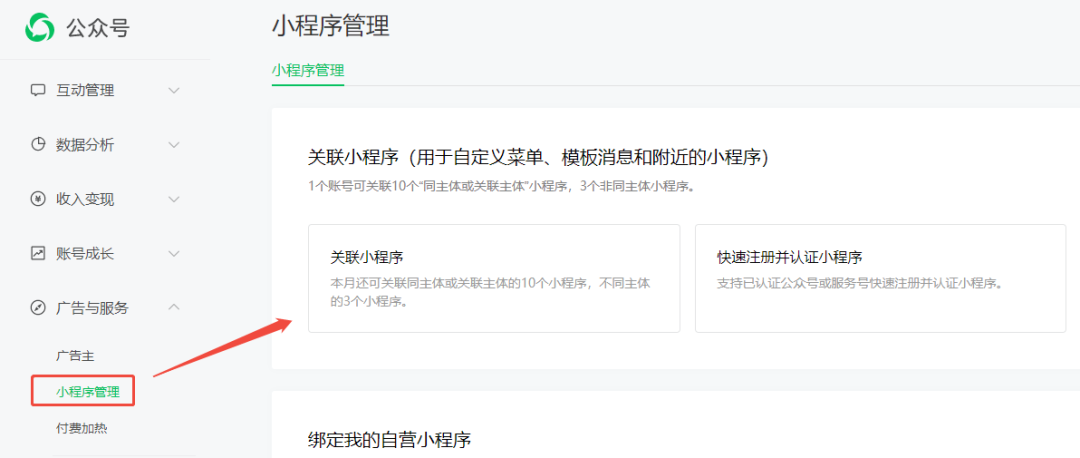
Task: Open the 付费加热 submenu item
Action: [81, 428]
